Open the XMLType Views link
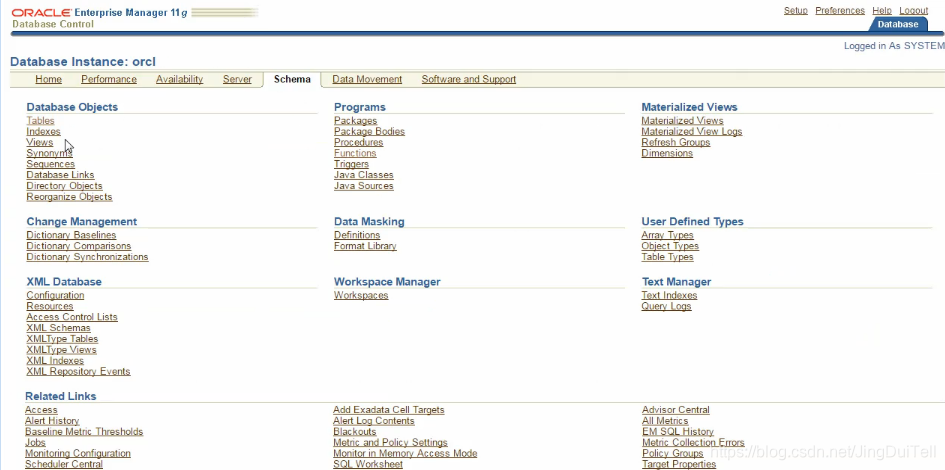The width and height of the screenshot is (945, 470). point(61,349)
